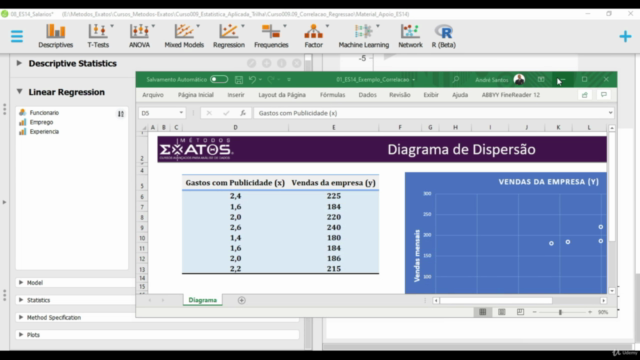
Task: Select column E header
Action: [x=333, y=127]
